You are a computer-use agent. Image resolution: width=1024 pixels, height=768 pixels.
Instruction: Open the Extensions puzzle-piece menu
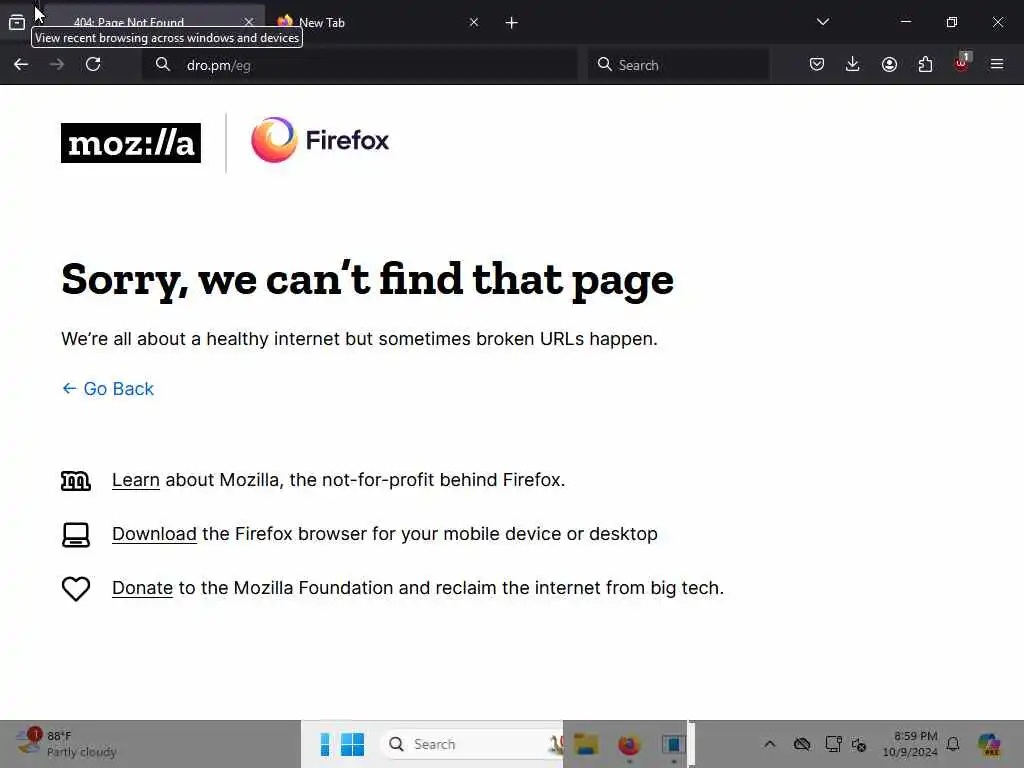925,64
